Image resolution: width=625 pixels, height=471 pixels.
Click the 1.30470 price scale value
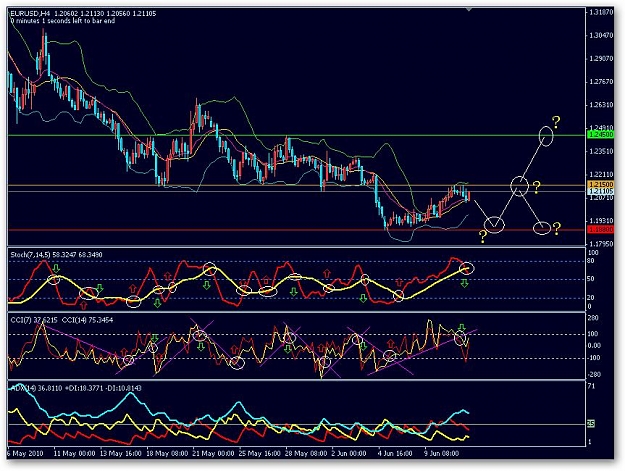click(601, 35)
